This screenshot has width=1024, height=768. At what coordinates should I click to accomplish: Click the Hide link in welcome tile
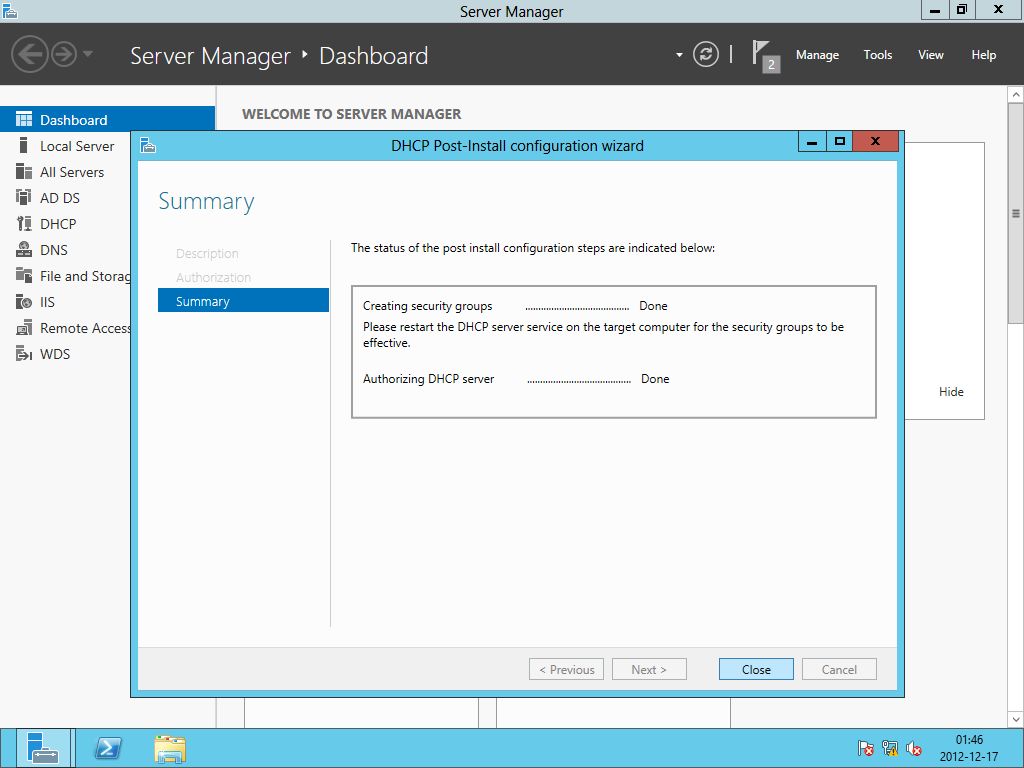(x=951, y=392)
